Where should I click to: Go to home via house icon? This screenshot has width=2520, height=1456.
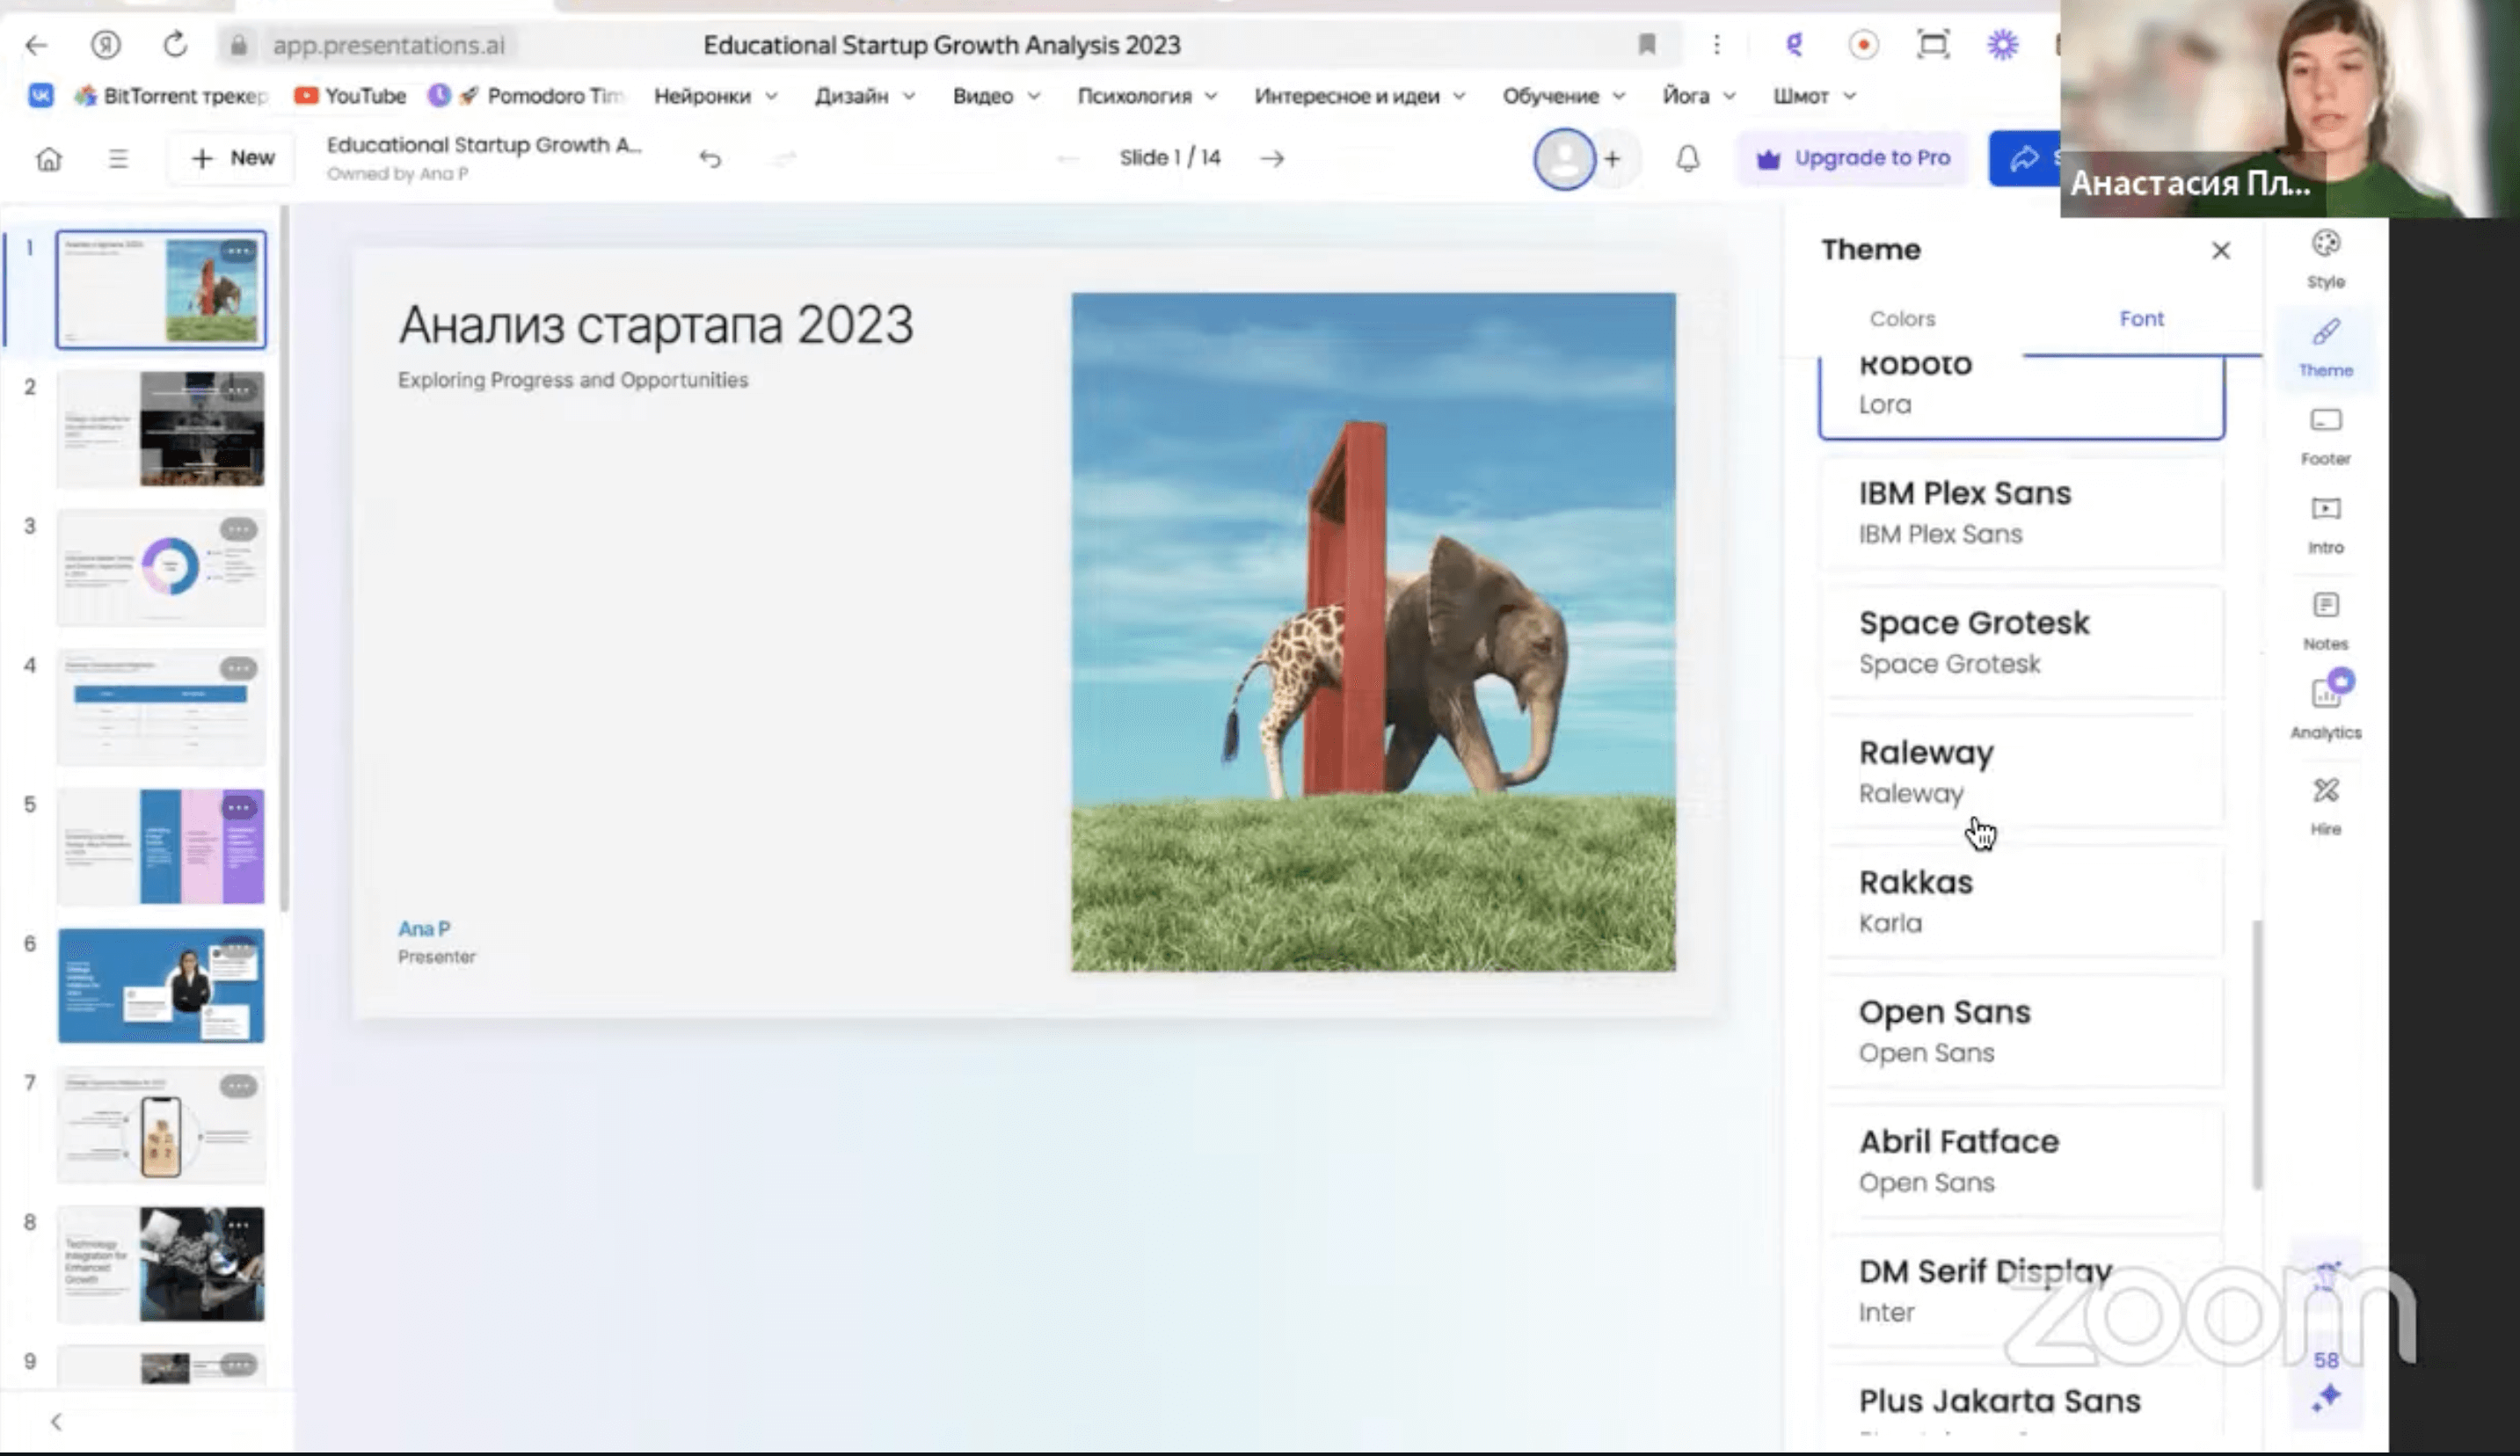(x=48, y=158)
